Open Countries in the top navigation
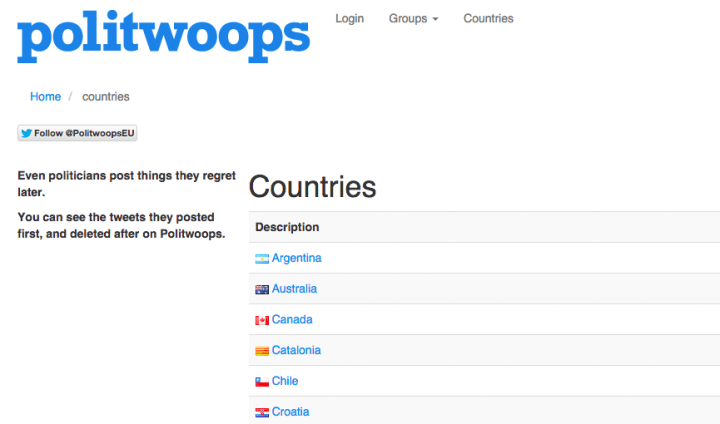 tap(488, 18)
